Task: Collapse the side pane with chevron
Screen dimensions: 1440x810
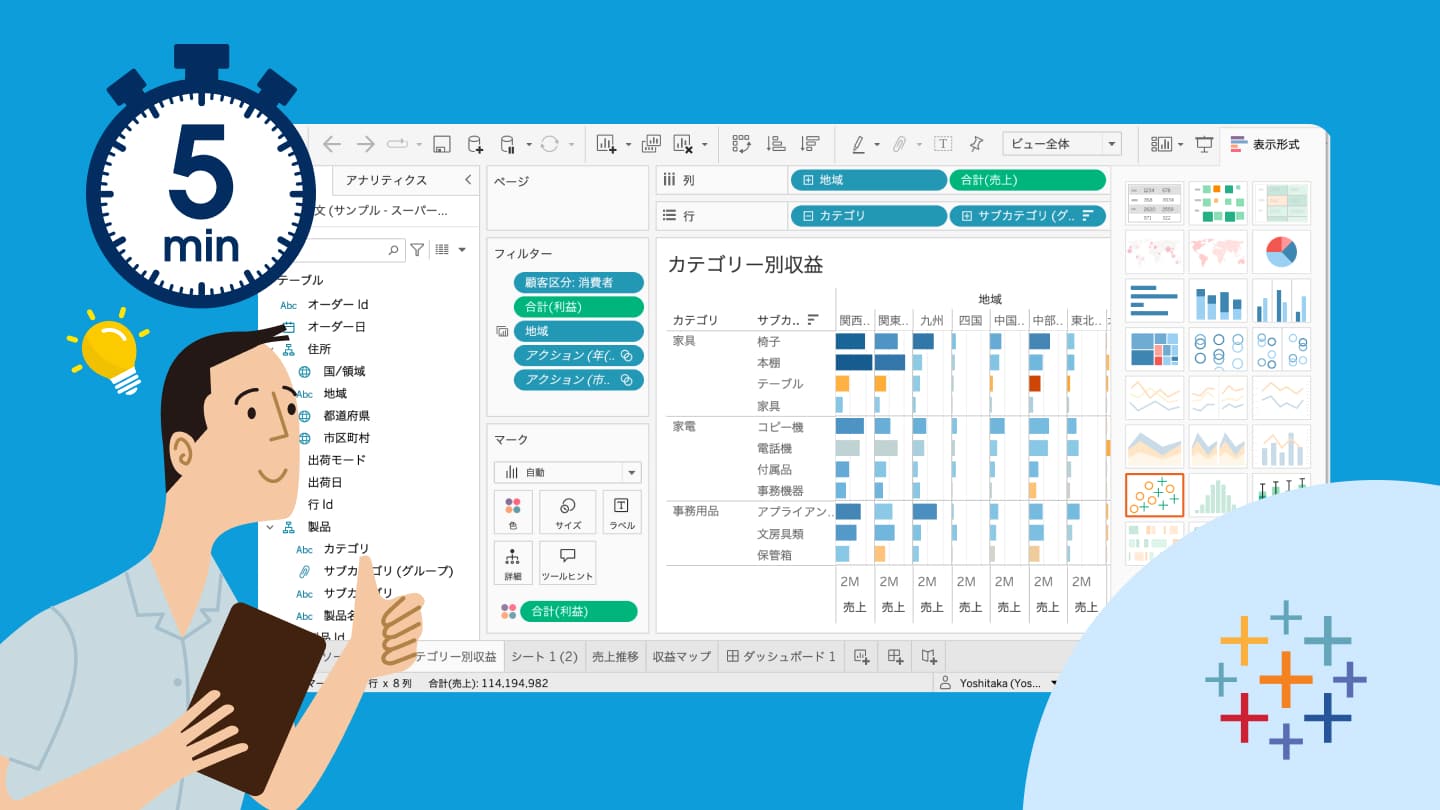Action: (467, 180)
